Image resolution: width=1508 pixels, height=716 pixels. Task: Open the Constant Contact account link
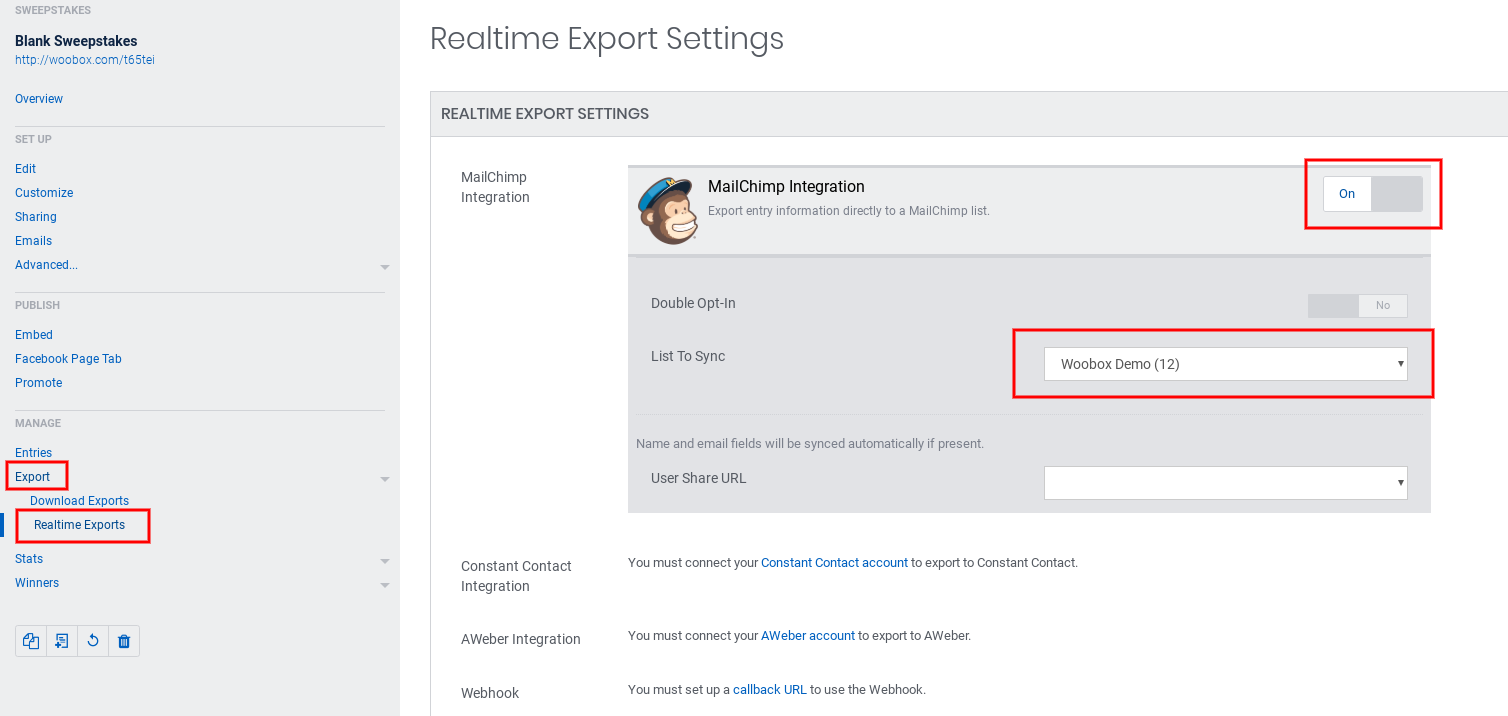(834, 563)
